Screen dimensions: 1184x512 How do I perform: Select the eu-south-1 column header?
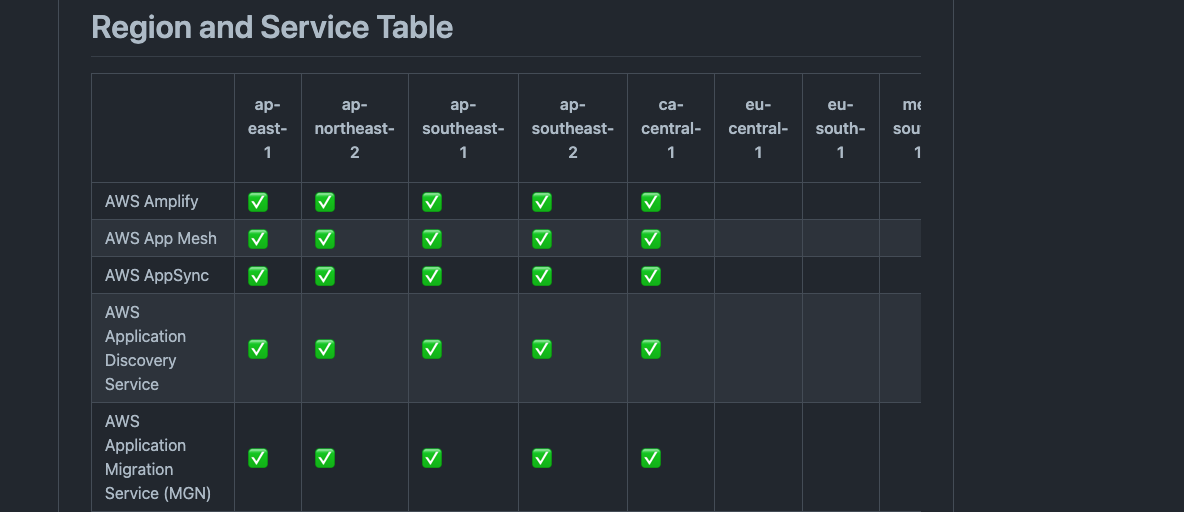point(840,128)
